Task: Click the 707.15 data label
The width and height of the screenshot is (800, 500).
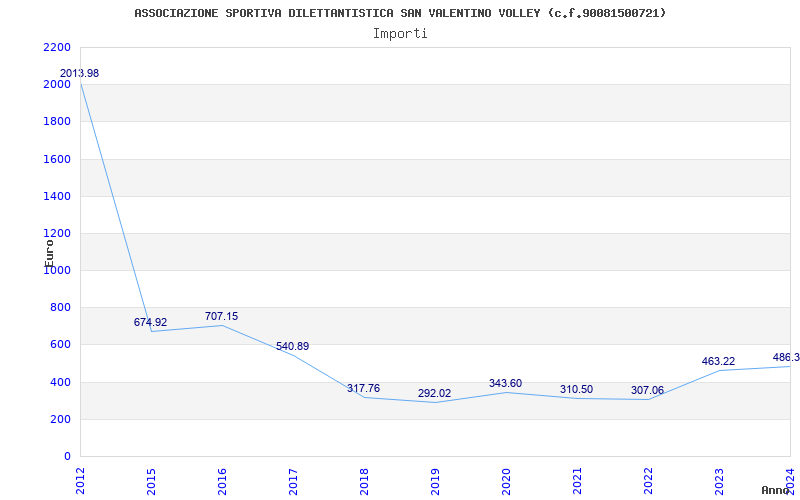Action: (x=221, y=316)
